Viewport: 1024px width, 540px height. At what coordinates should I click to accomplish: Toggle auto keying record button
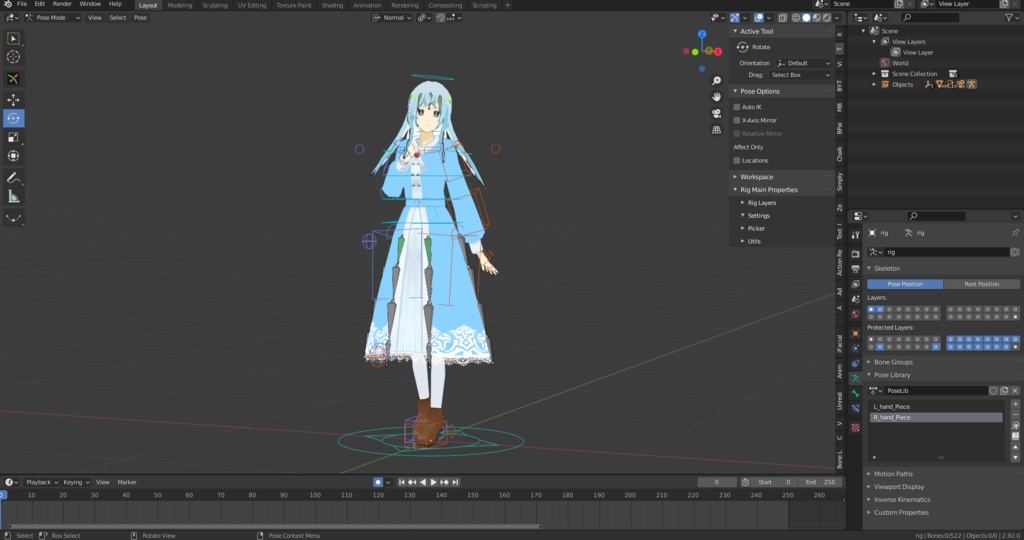(377, 482)
